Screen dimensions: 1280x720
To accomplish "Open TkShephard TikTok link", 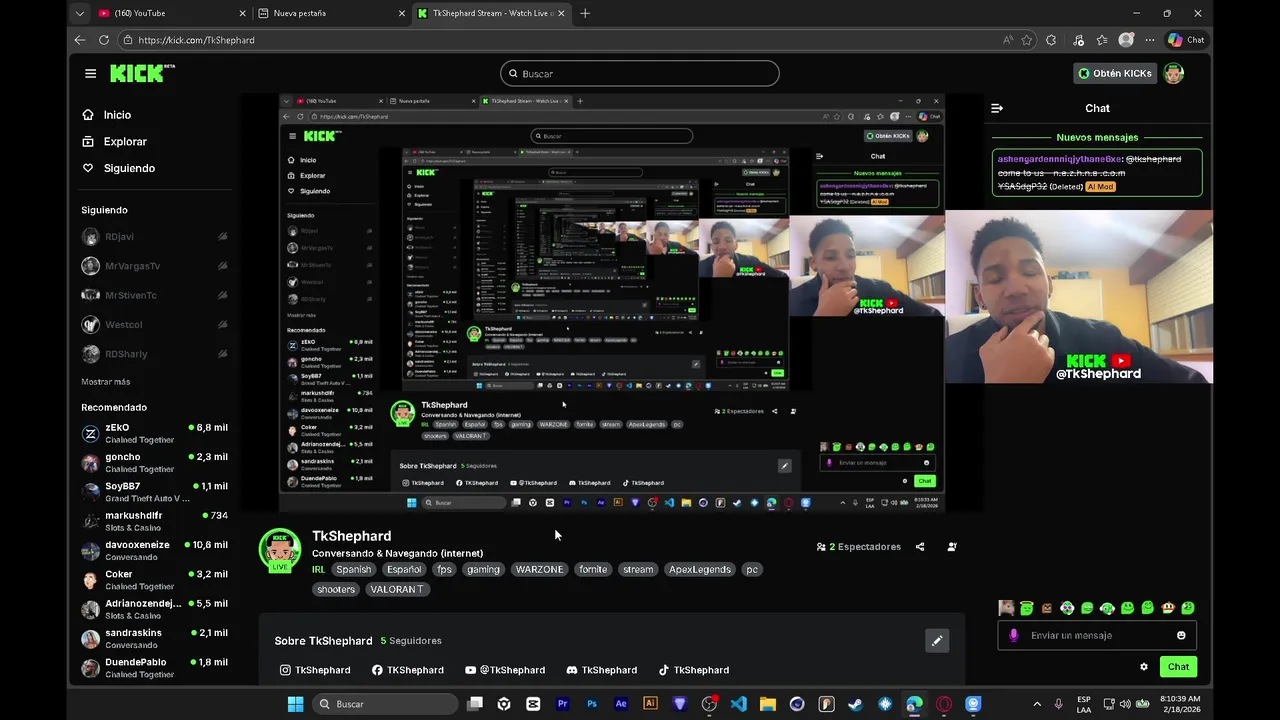I will (693, 670).
